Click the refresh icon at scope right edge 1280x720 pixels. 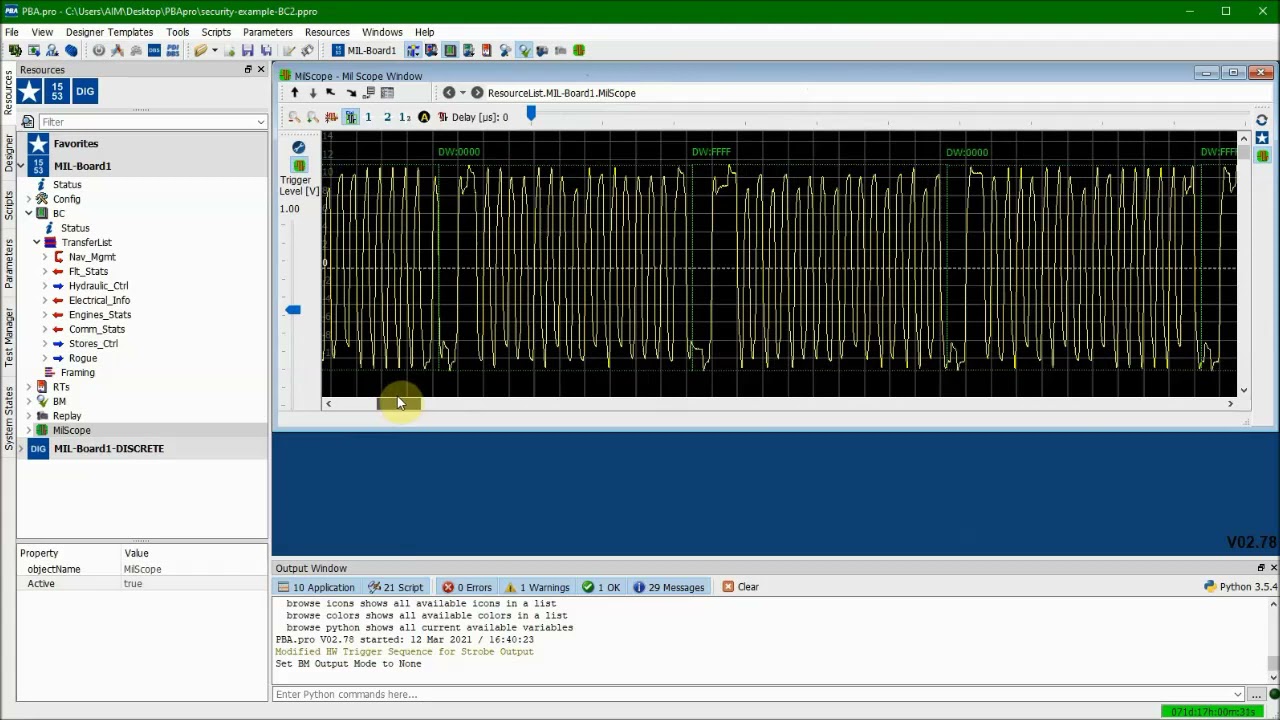click(x=1262, y=120)
